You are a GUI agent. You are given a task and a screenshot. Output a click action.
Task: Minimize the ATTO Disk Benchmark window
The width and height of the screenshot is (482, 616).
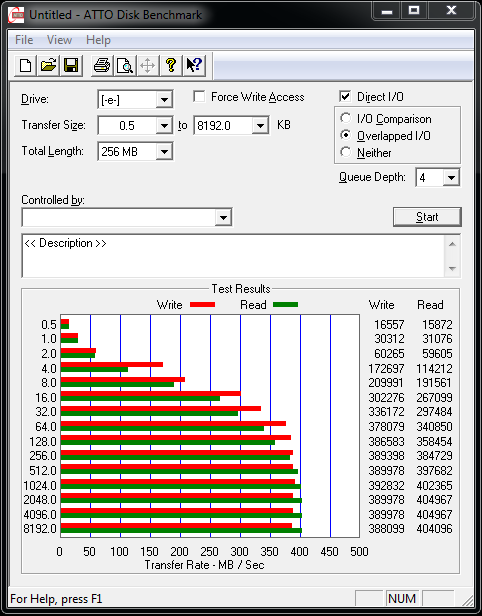coord(387,11)
